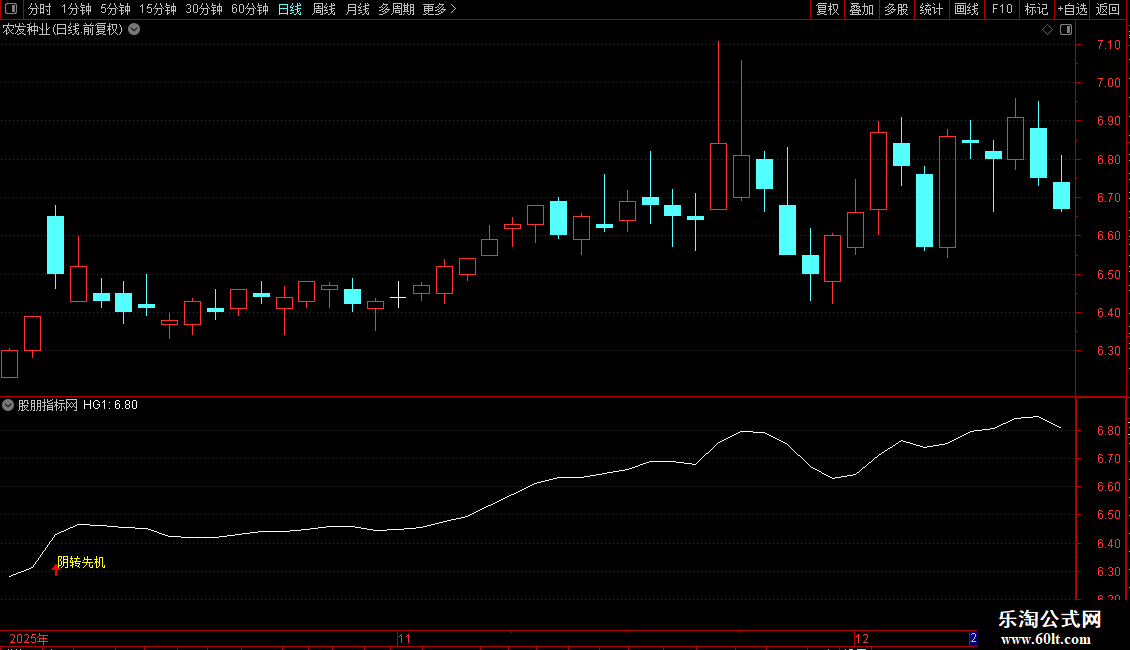Click the diamond icon above the chart
1130x650 pixels.
[1047, 30]
